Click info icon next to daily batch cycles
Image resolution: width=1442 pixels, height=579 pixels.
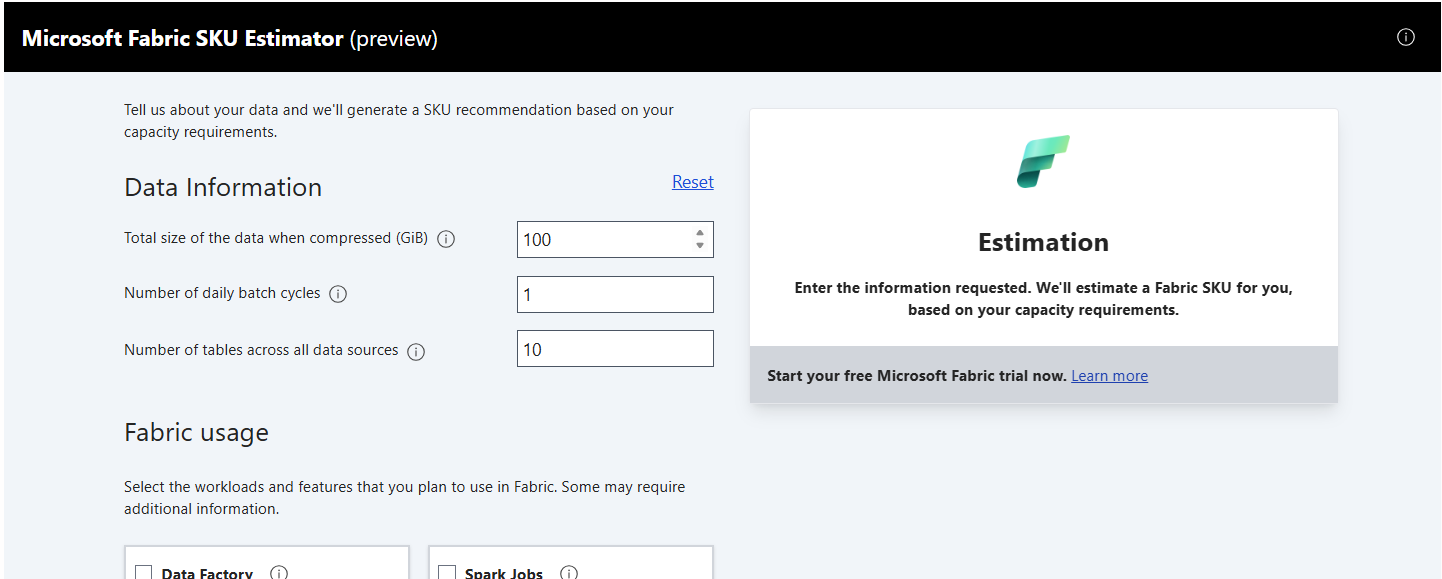point(338,294)
